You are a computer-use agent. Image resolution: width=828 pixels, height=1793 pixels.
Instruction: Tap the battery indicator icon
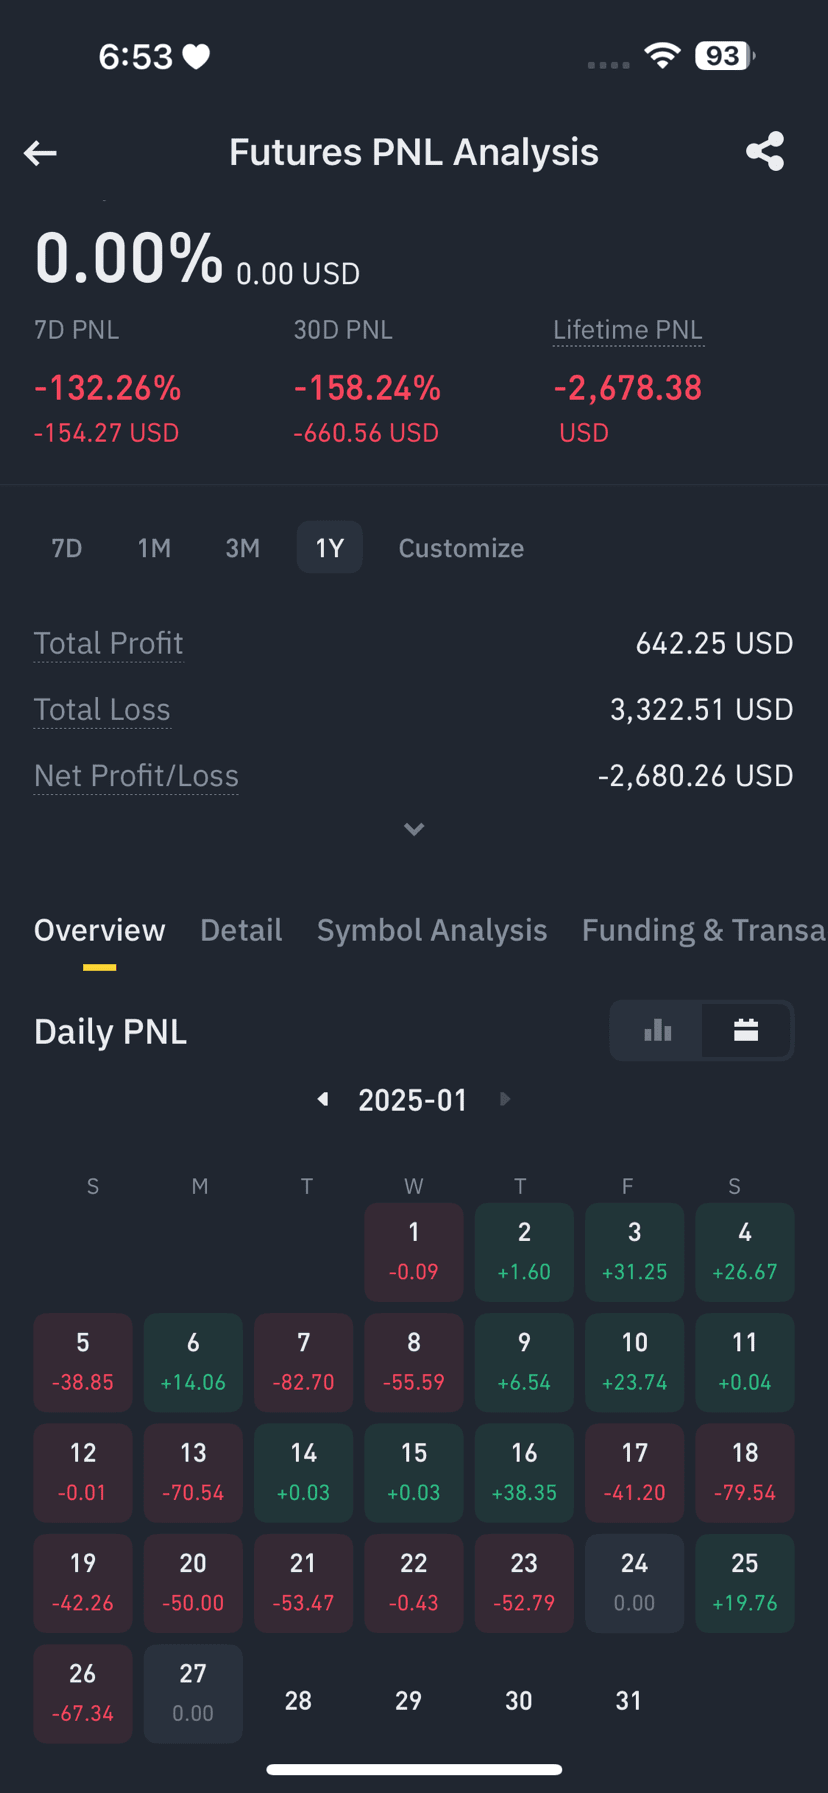[x=724, y=56]
